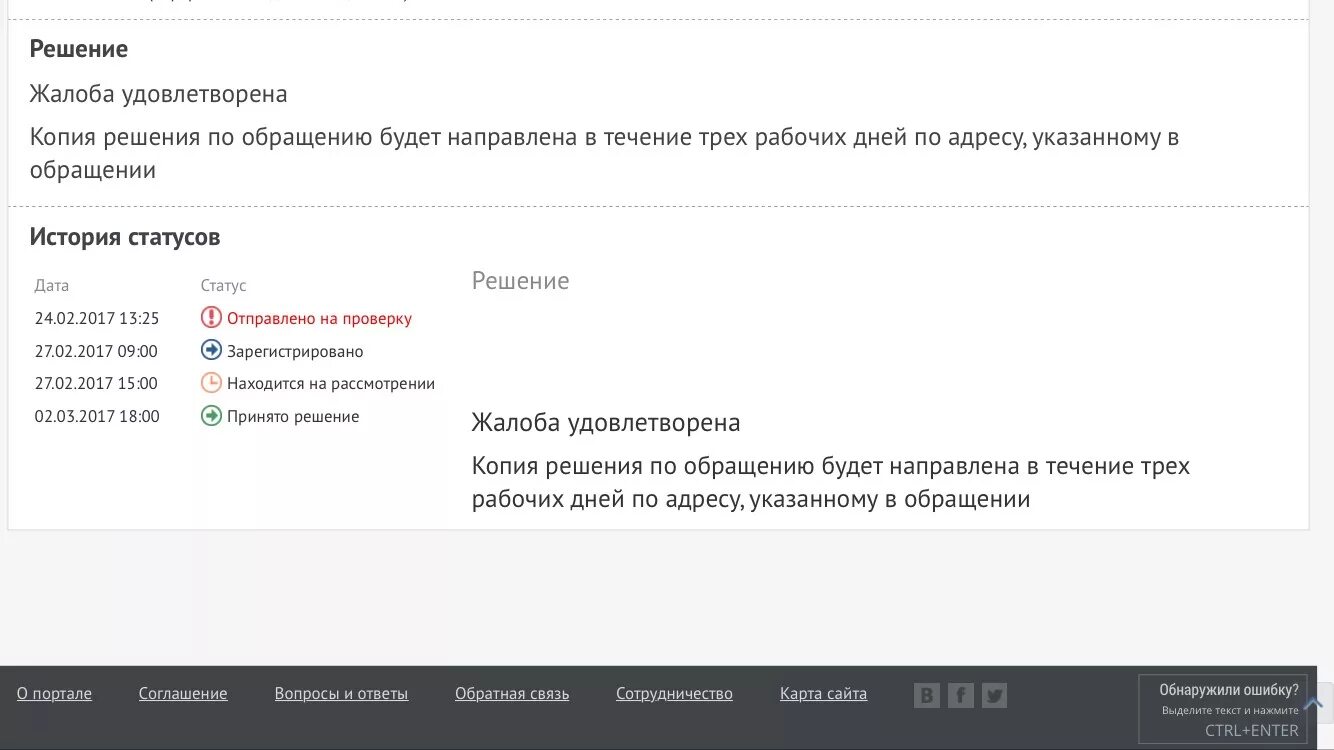Screen dimensions: 1334x750
Task: Select the 'Принято решение' status text
Action: tap(293, 417)
